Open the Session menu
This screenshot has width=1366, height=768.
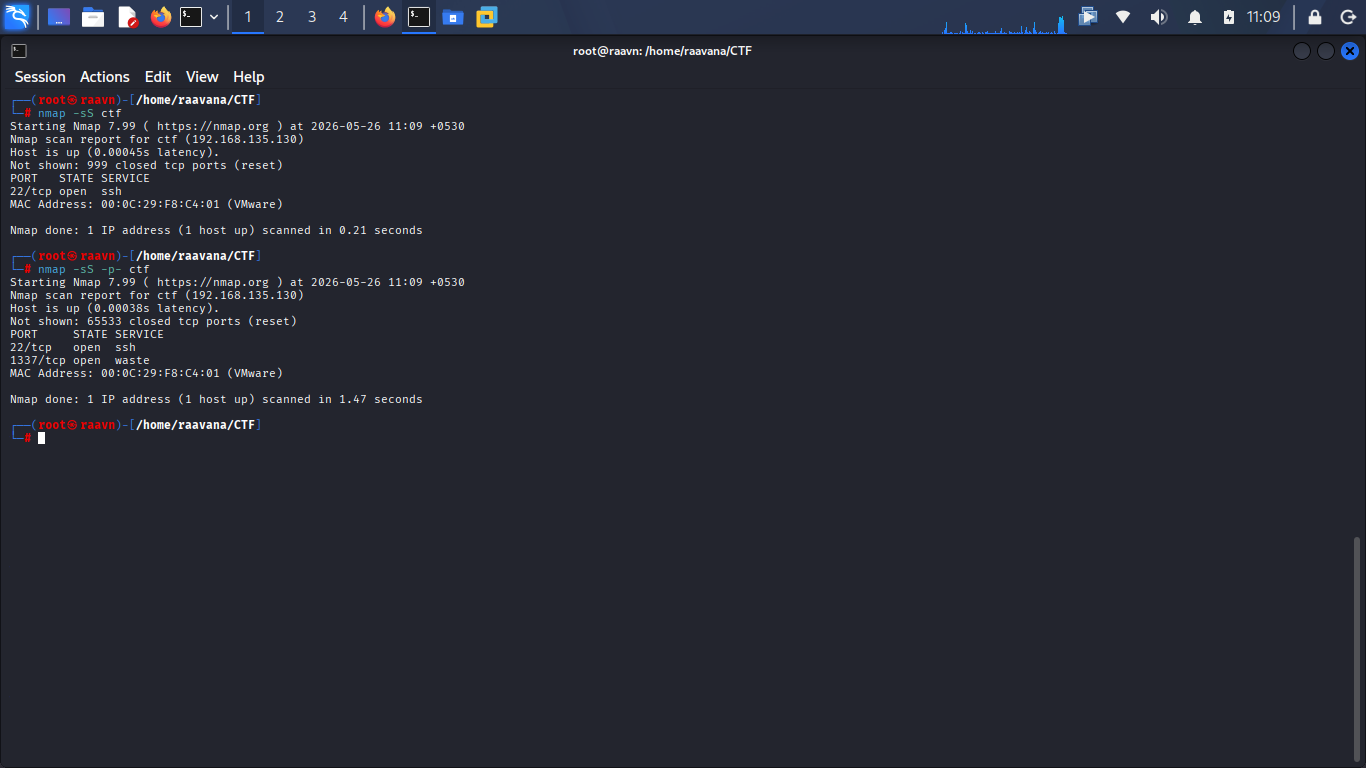(40, 77)
